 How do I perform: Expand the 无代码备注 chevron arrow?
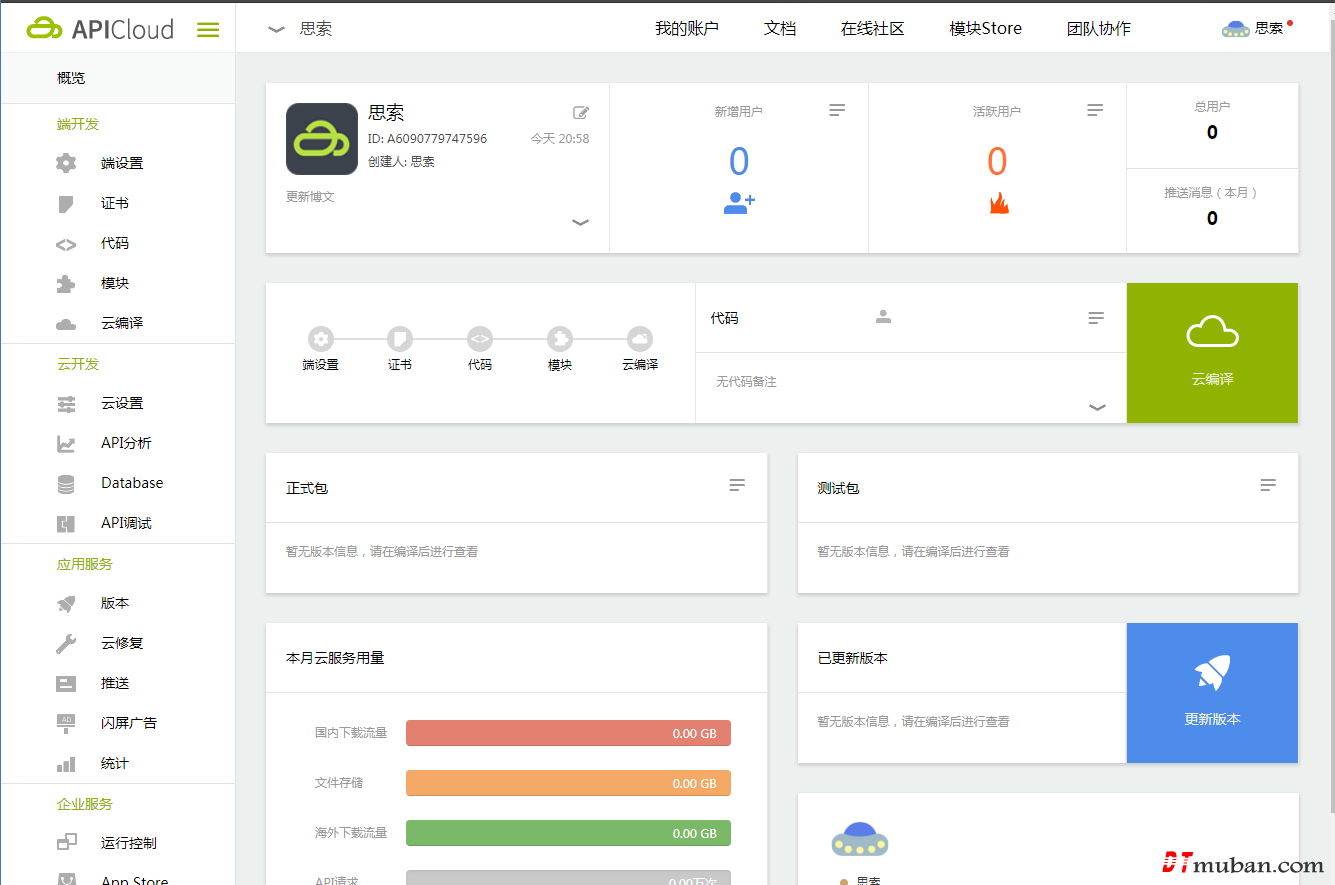1097,407
